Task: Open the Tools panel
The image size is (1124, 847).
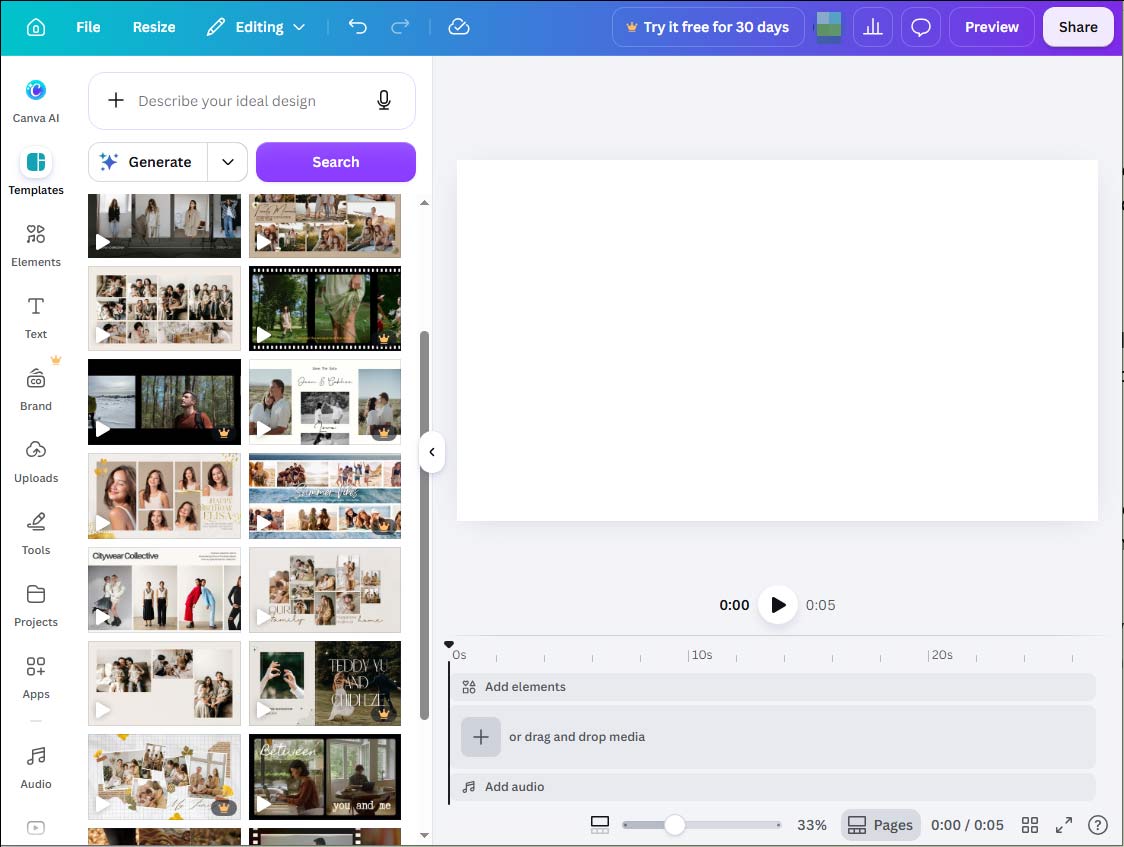Action: pos(36,533)
